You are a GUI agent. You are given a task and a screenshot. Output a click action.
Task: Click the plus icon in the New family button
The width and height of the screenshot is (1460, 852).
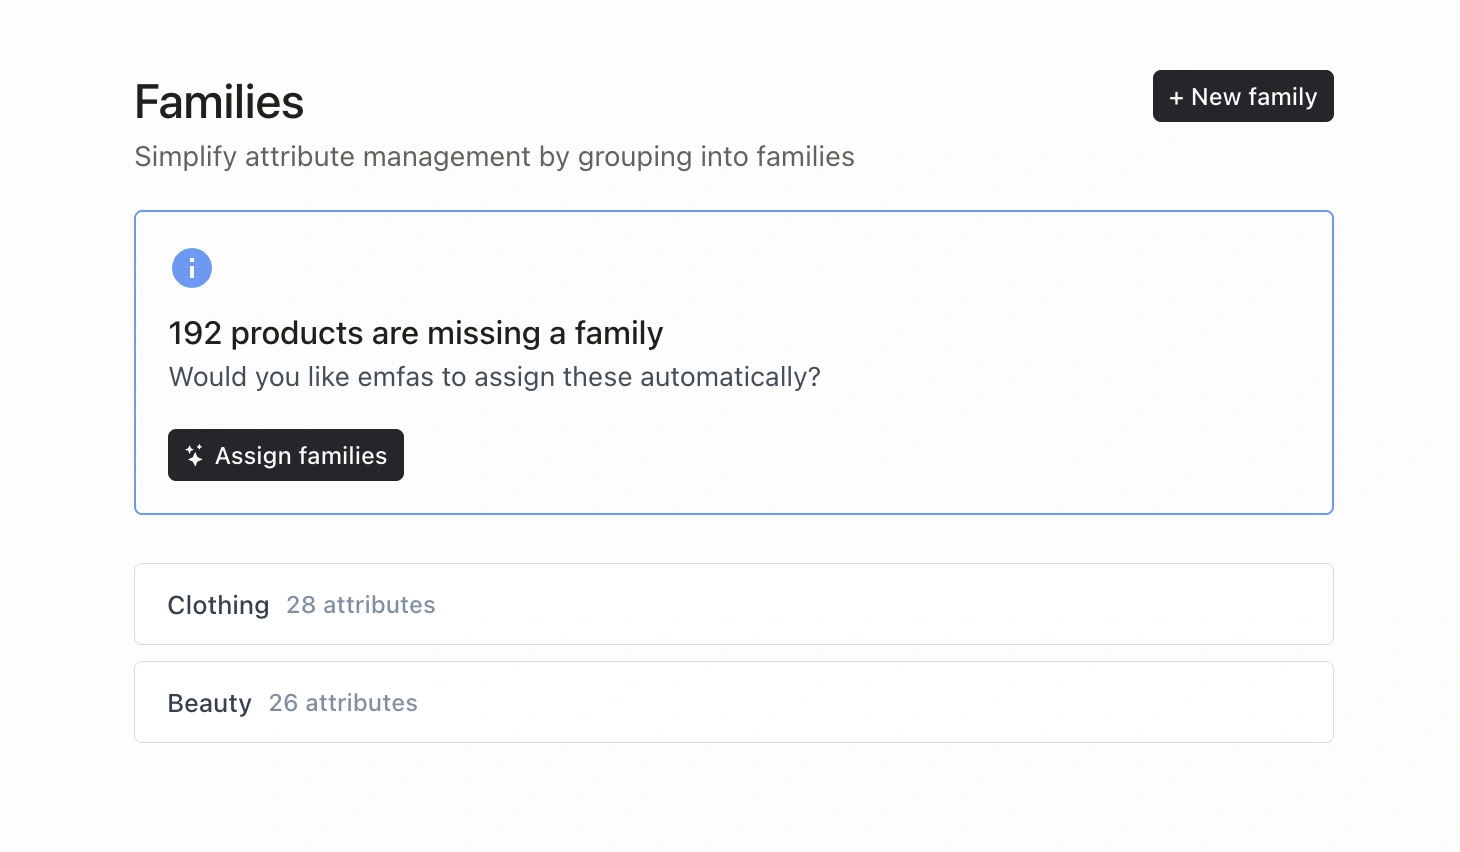coord(1177,96)
